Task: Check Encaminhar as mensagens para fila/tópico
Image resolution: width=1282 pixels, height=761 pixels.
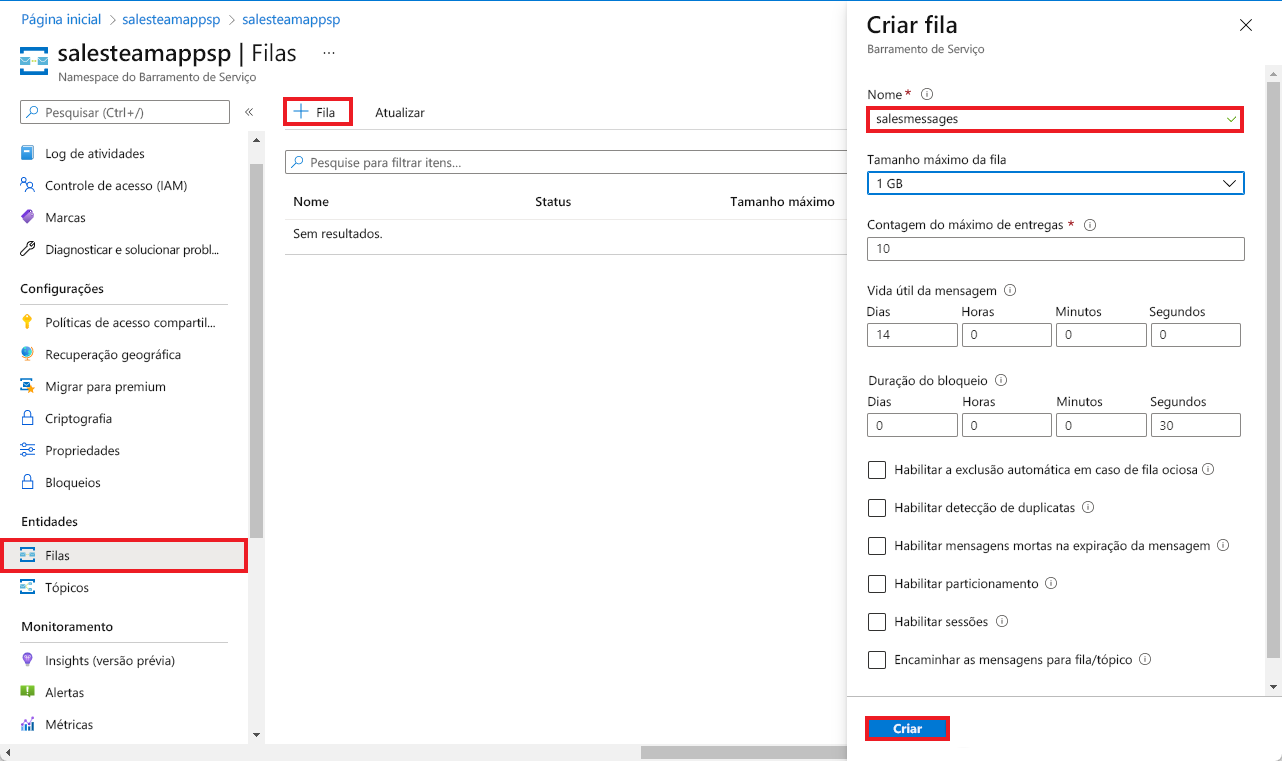Action: 877,660
